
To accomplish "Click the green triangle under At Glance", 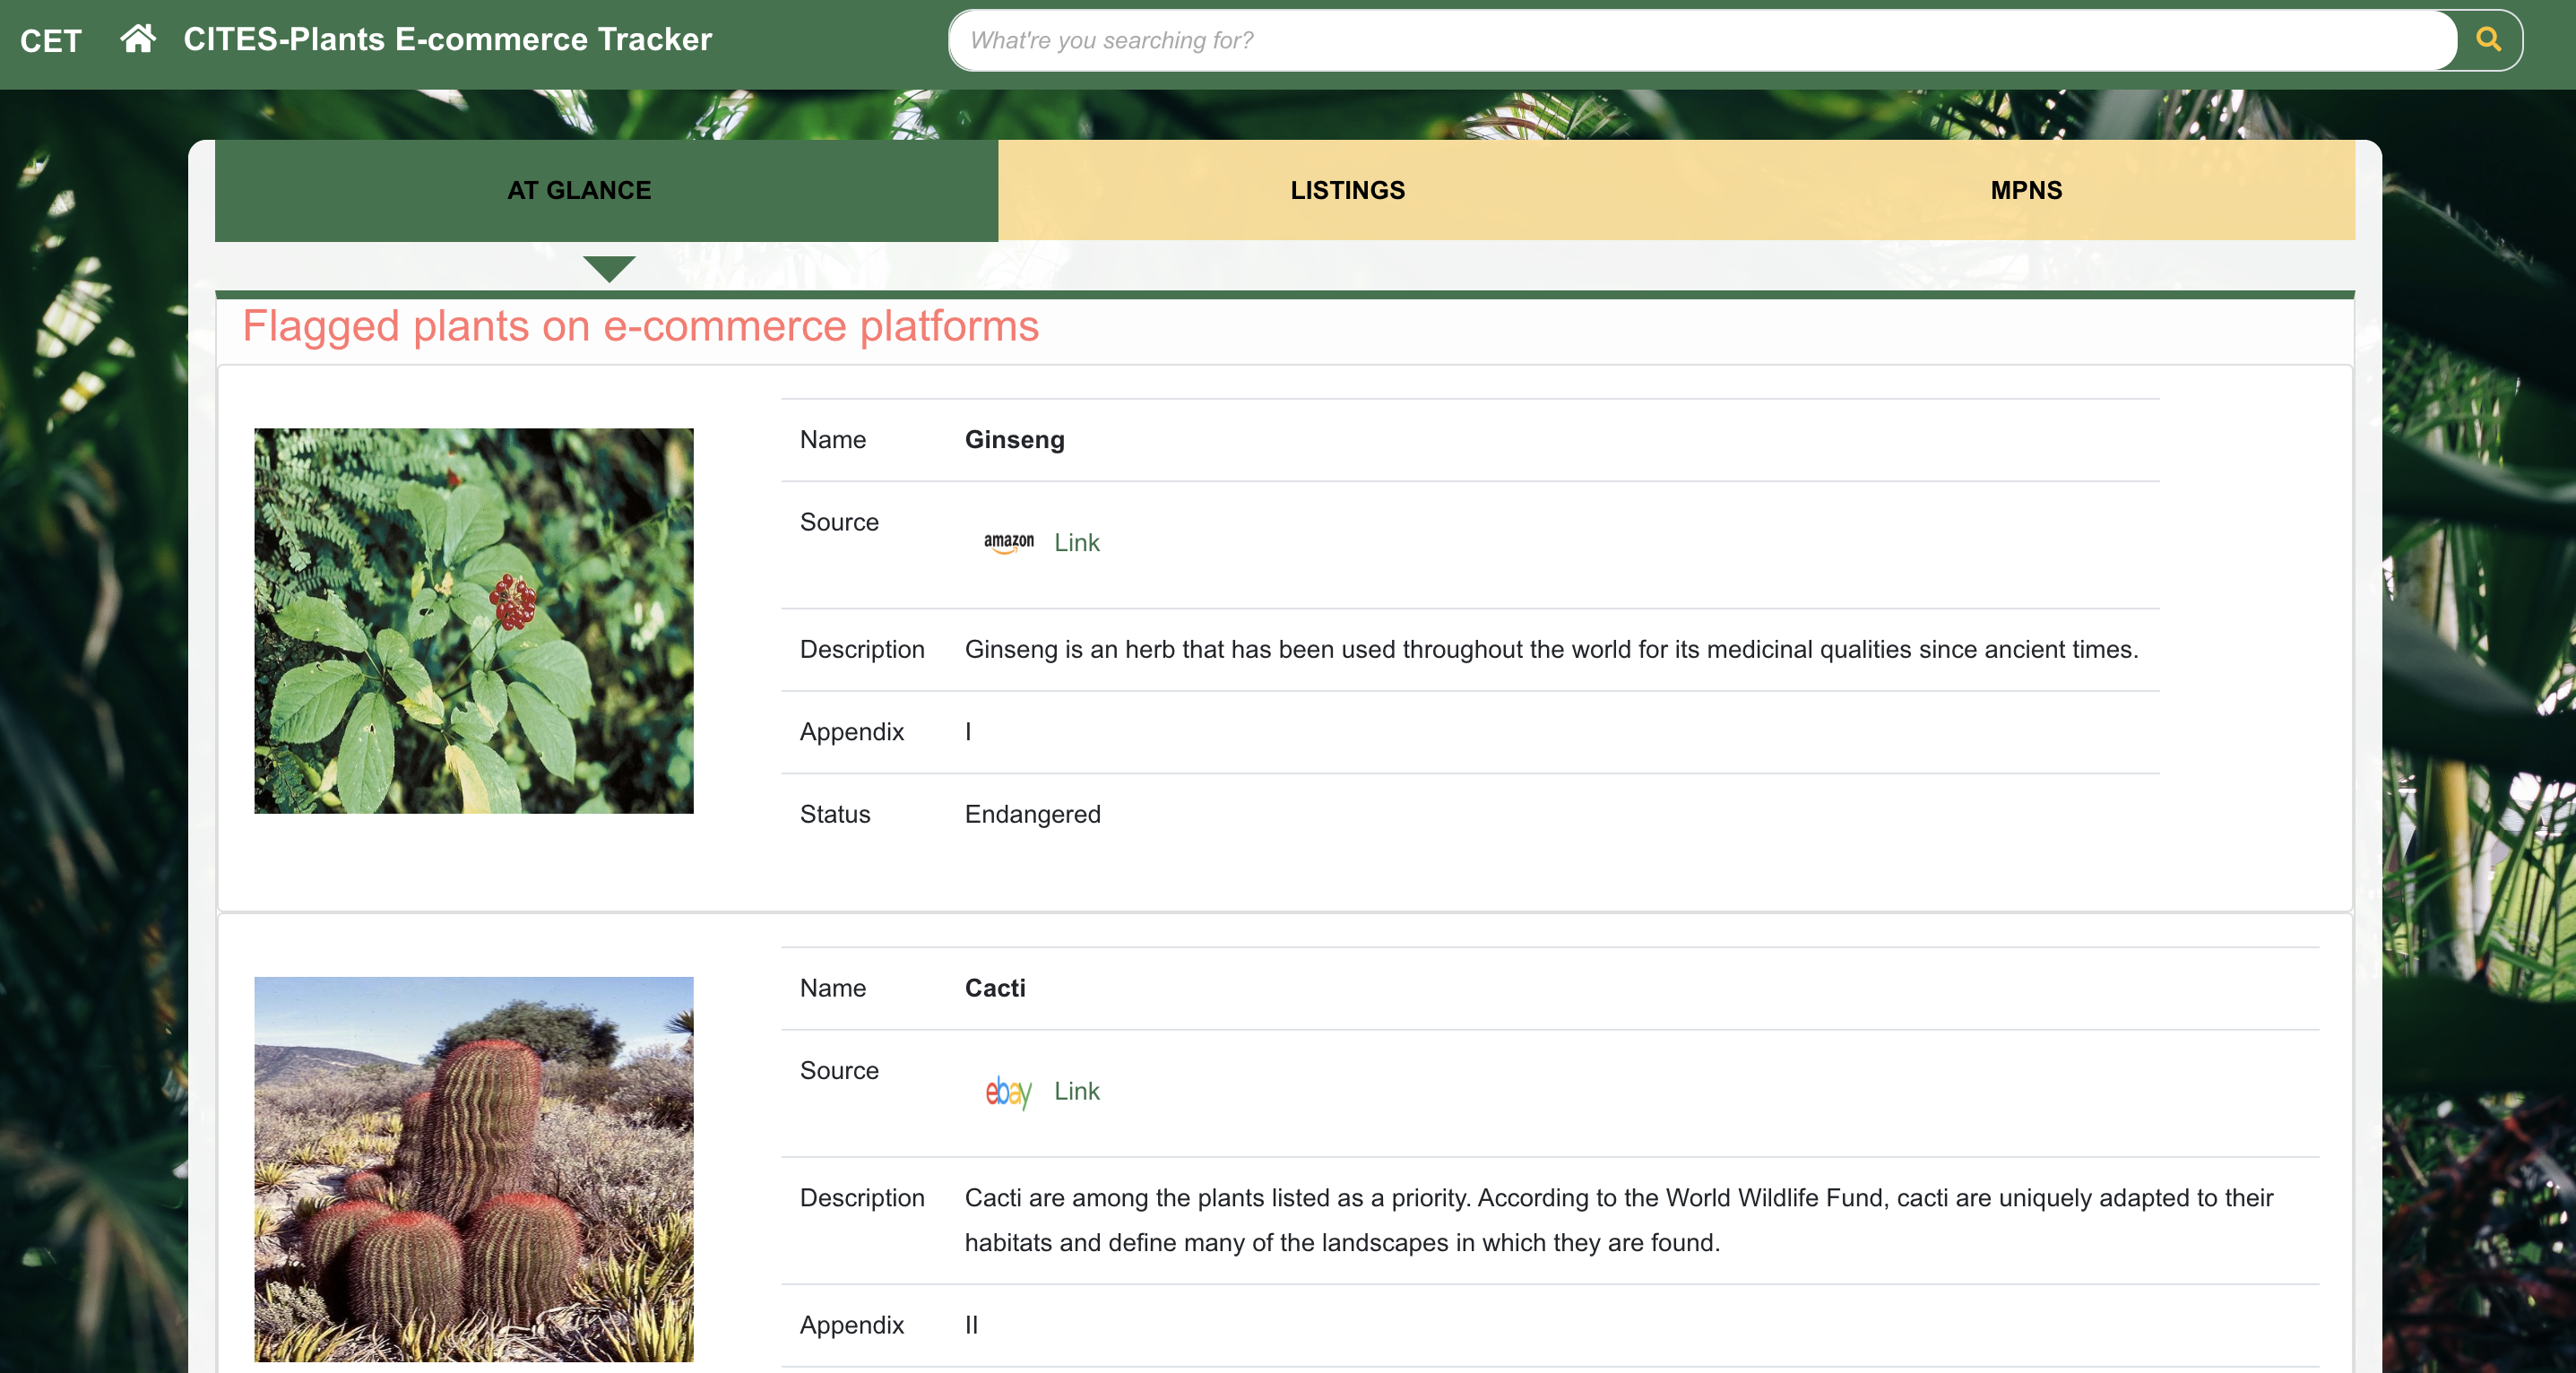I will (x=608, y=268).
